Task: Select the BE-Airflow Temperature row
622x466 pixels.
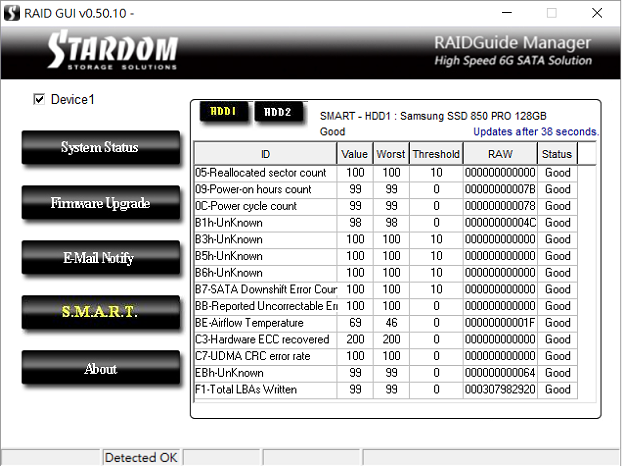Action: pyautogui.click(x=265, y=323)
